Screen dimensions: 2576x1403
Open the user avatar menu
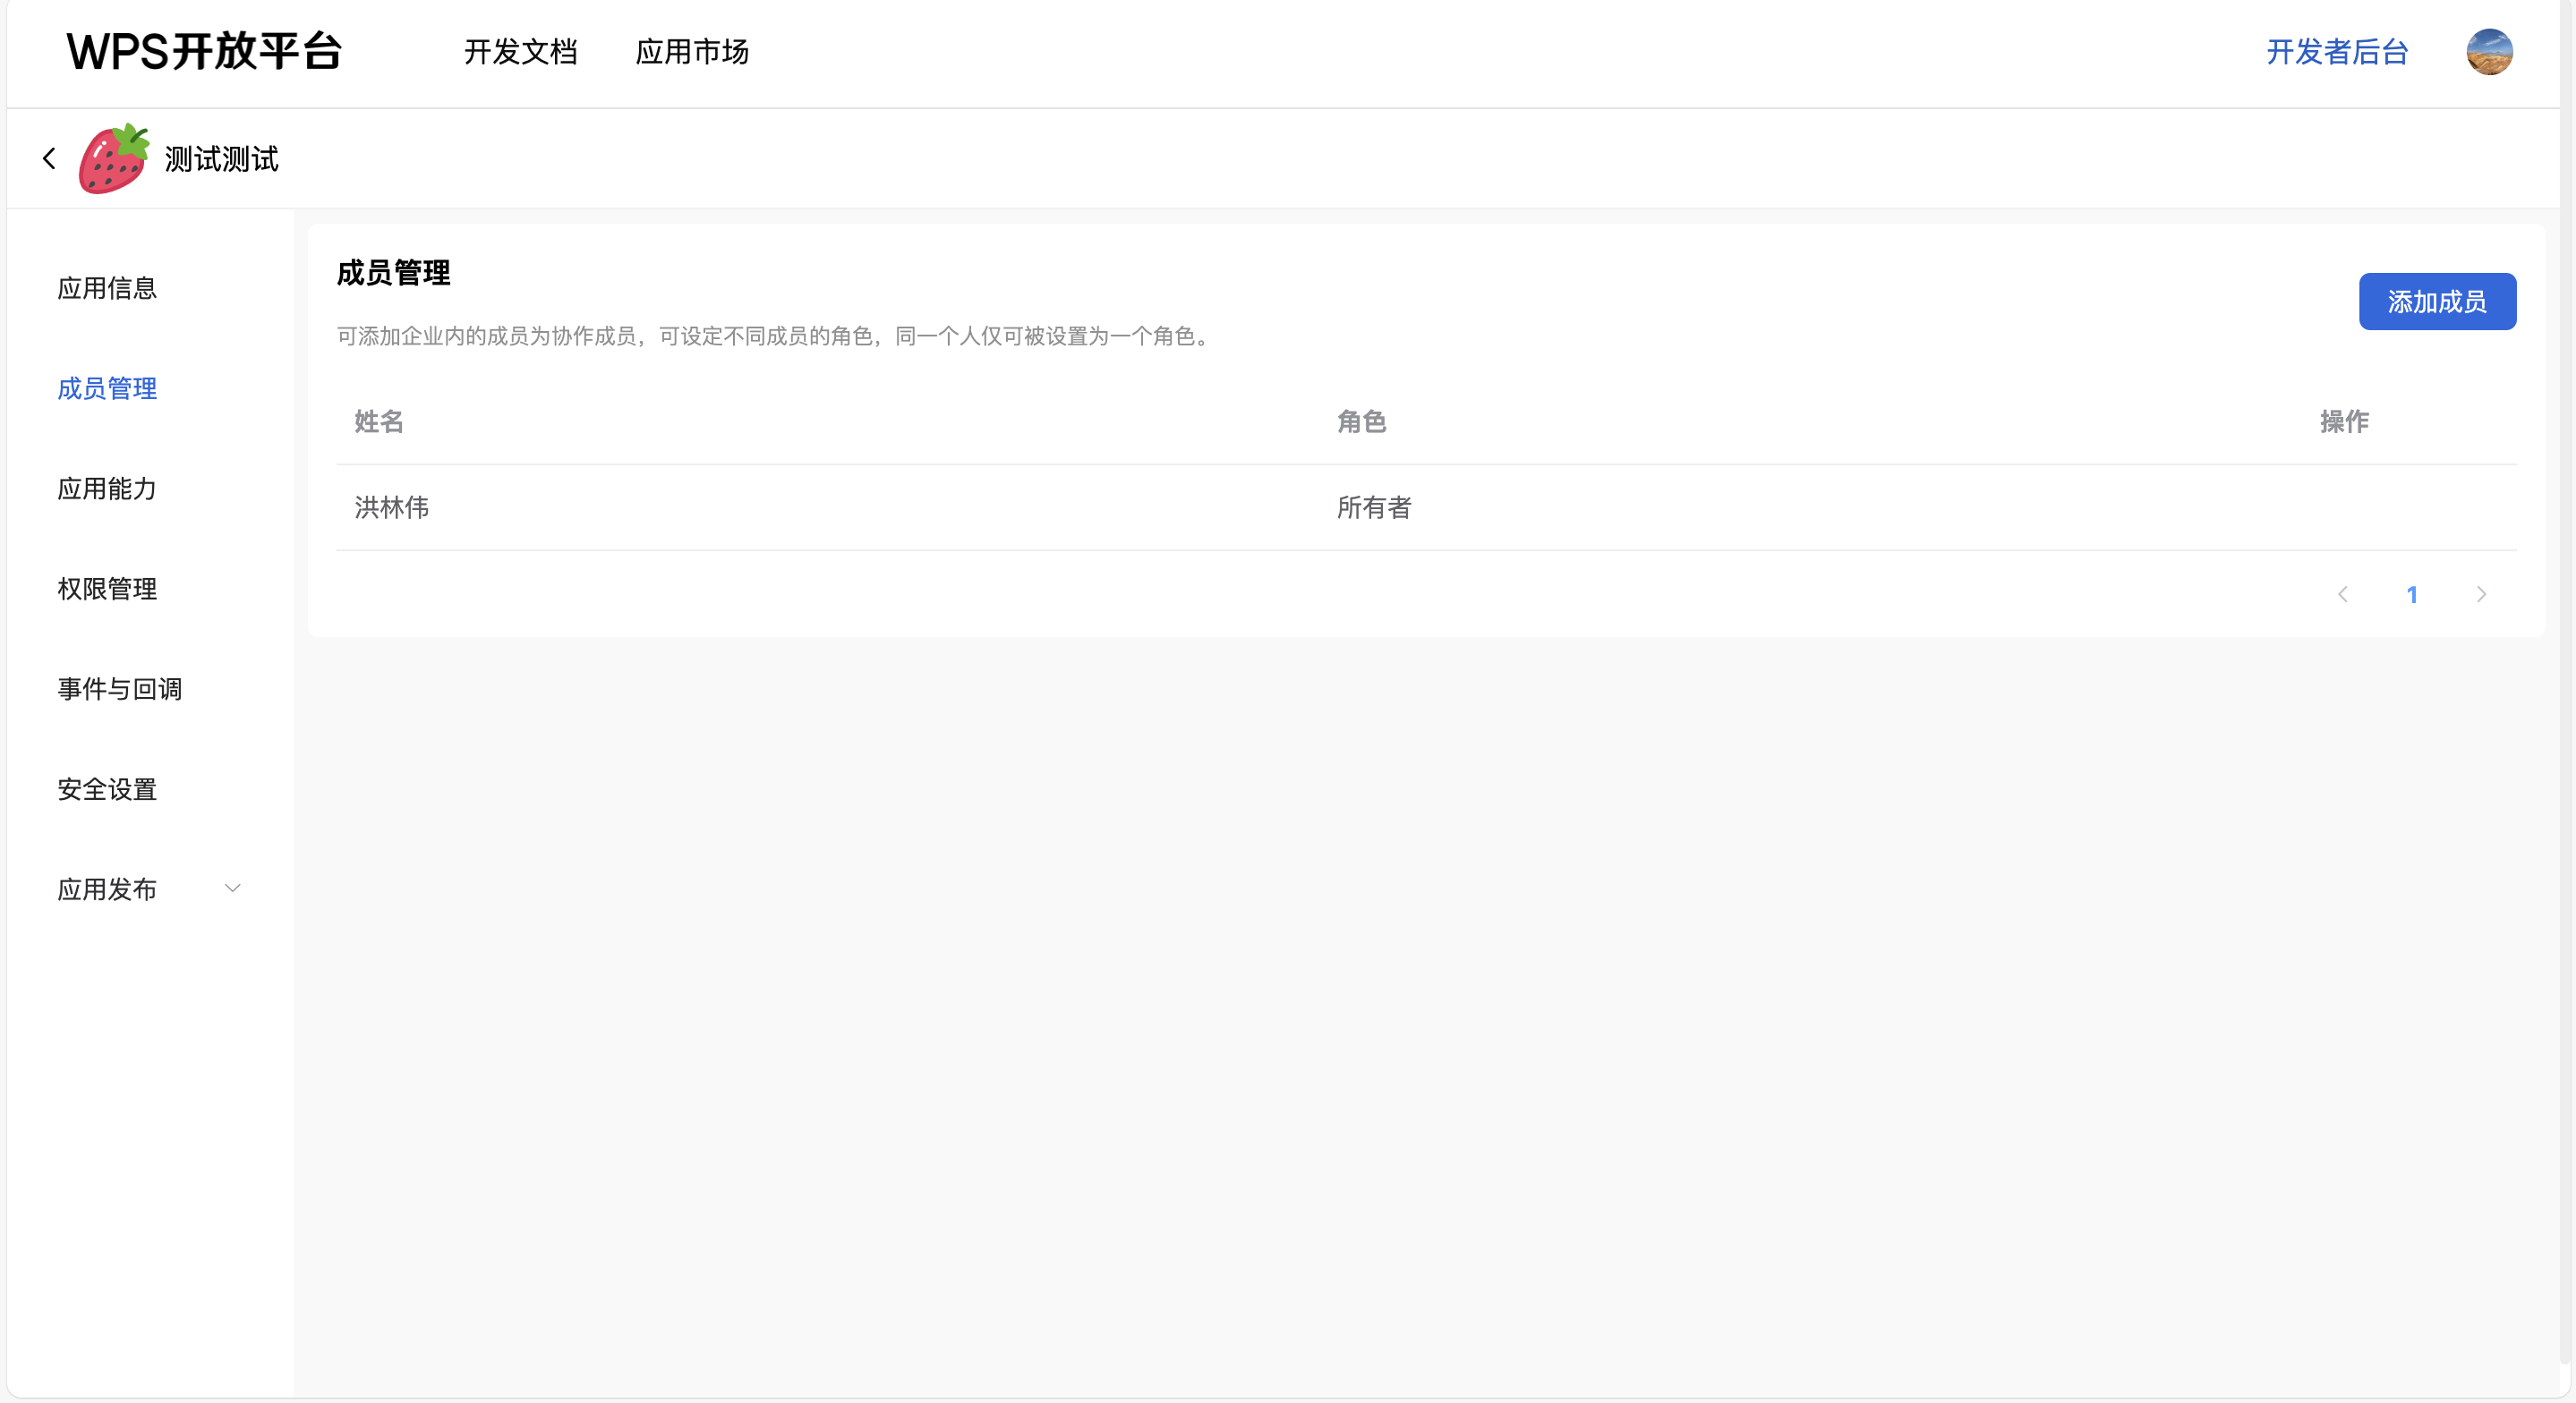(2489, 52)
